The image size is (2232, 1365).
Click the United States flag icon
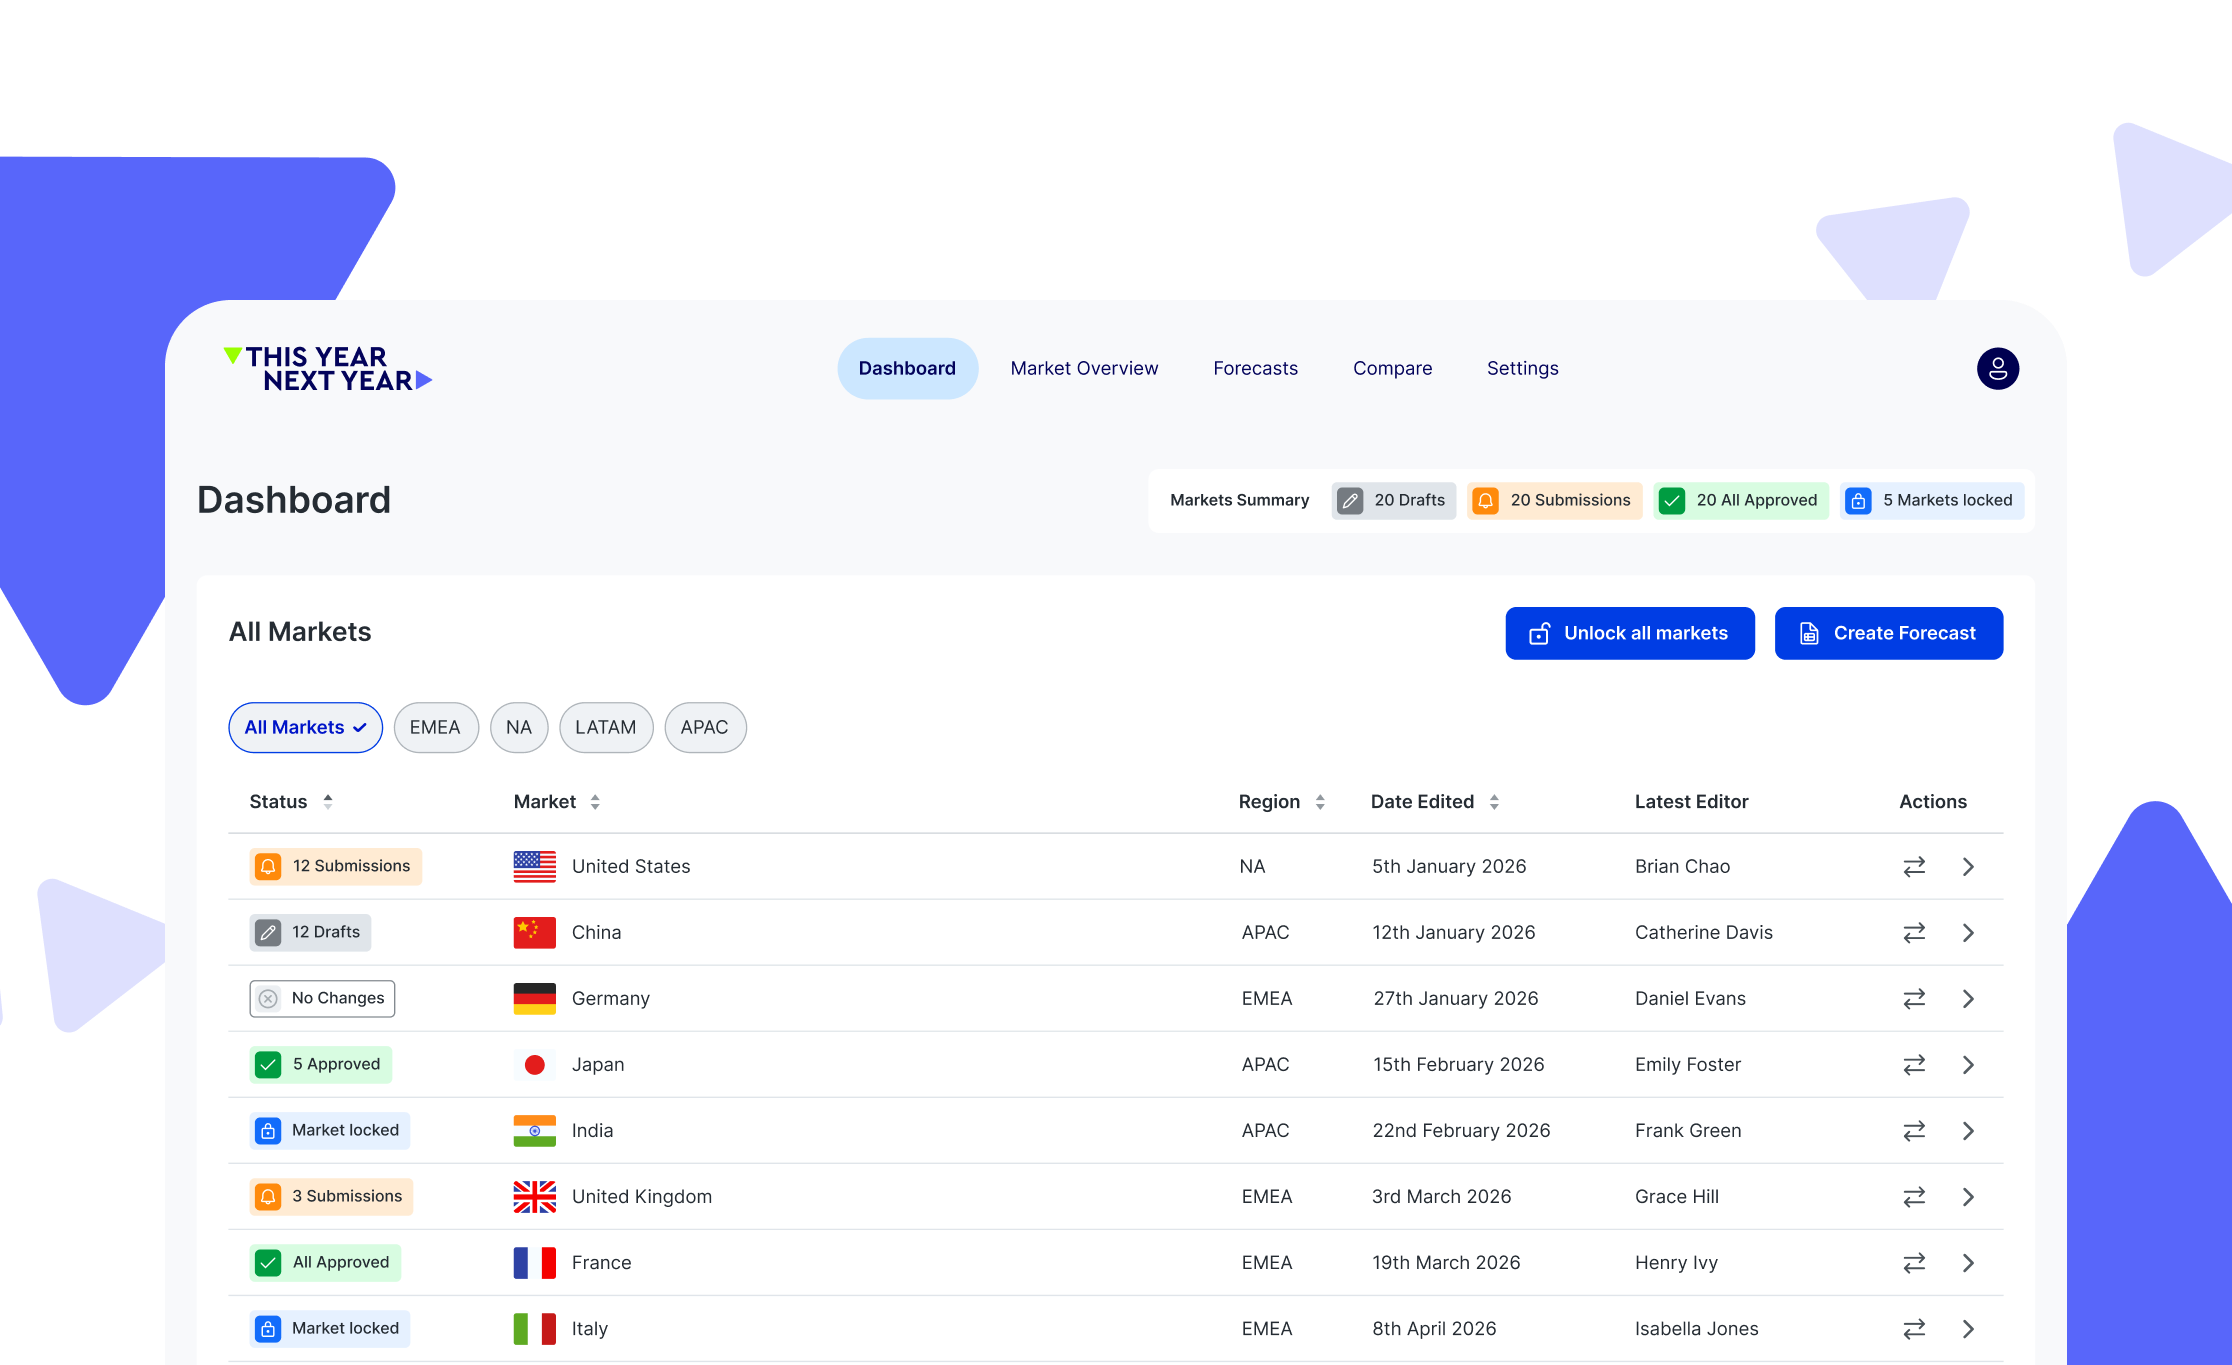535,867
